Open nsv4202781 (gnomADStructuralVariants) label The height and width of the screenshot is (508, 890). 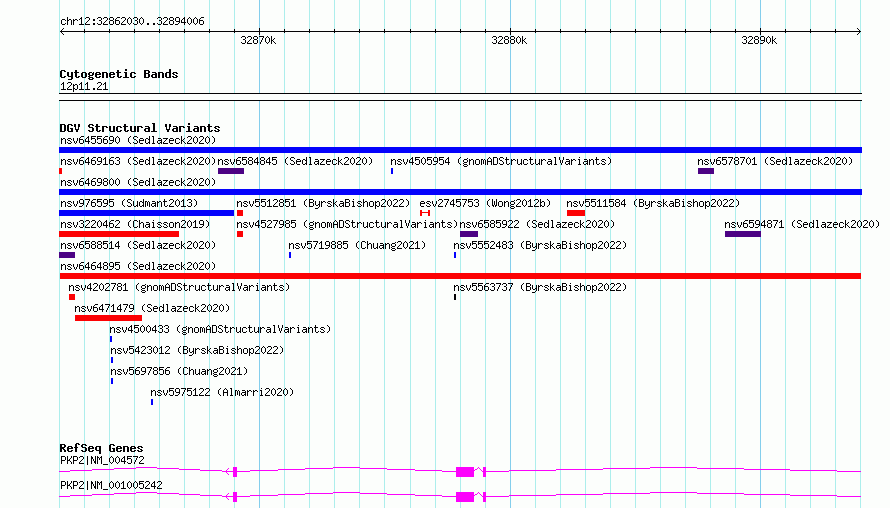click(x=179, y=287)
